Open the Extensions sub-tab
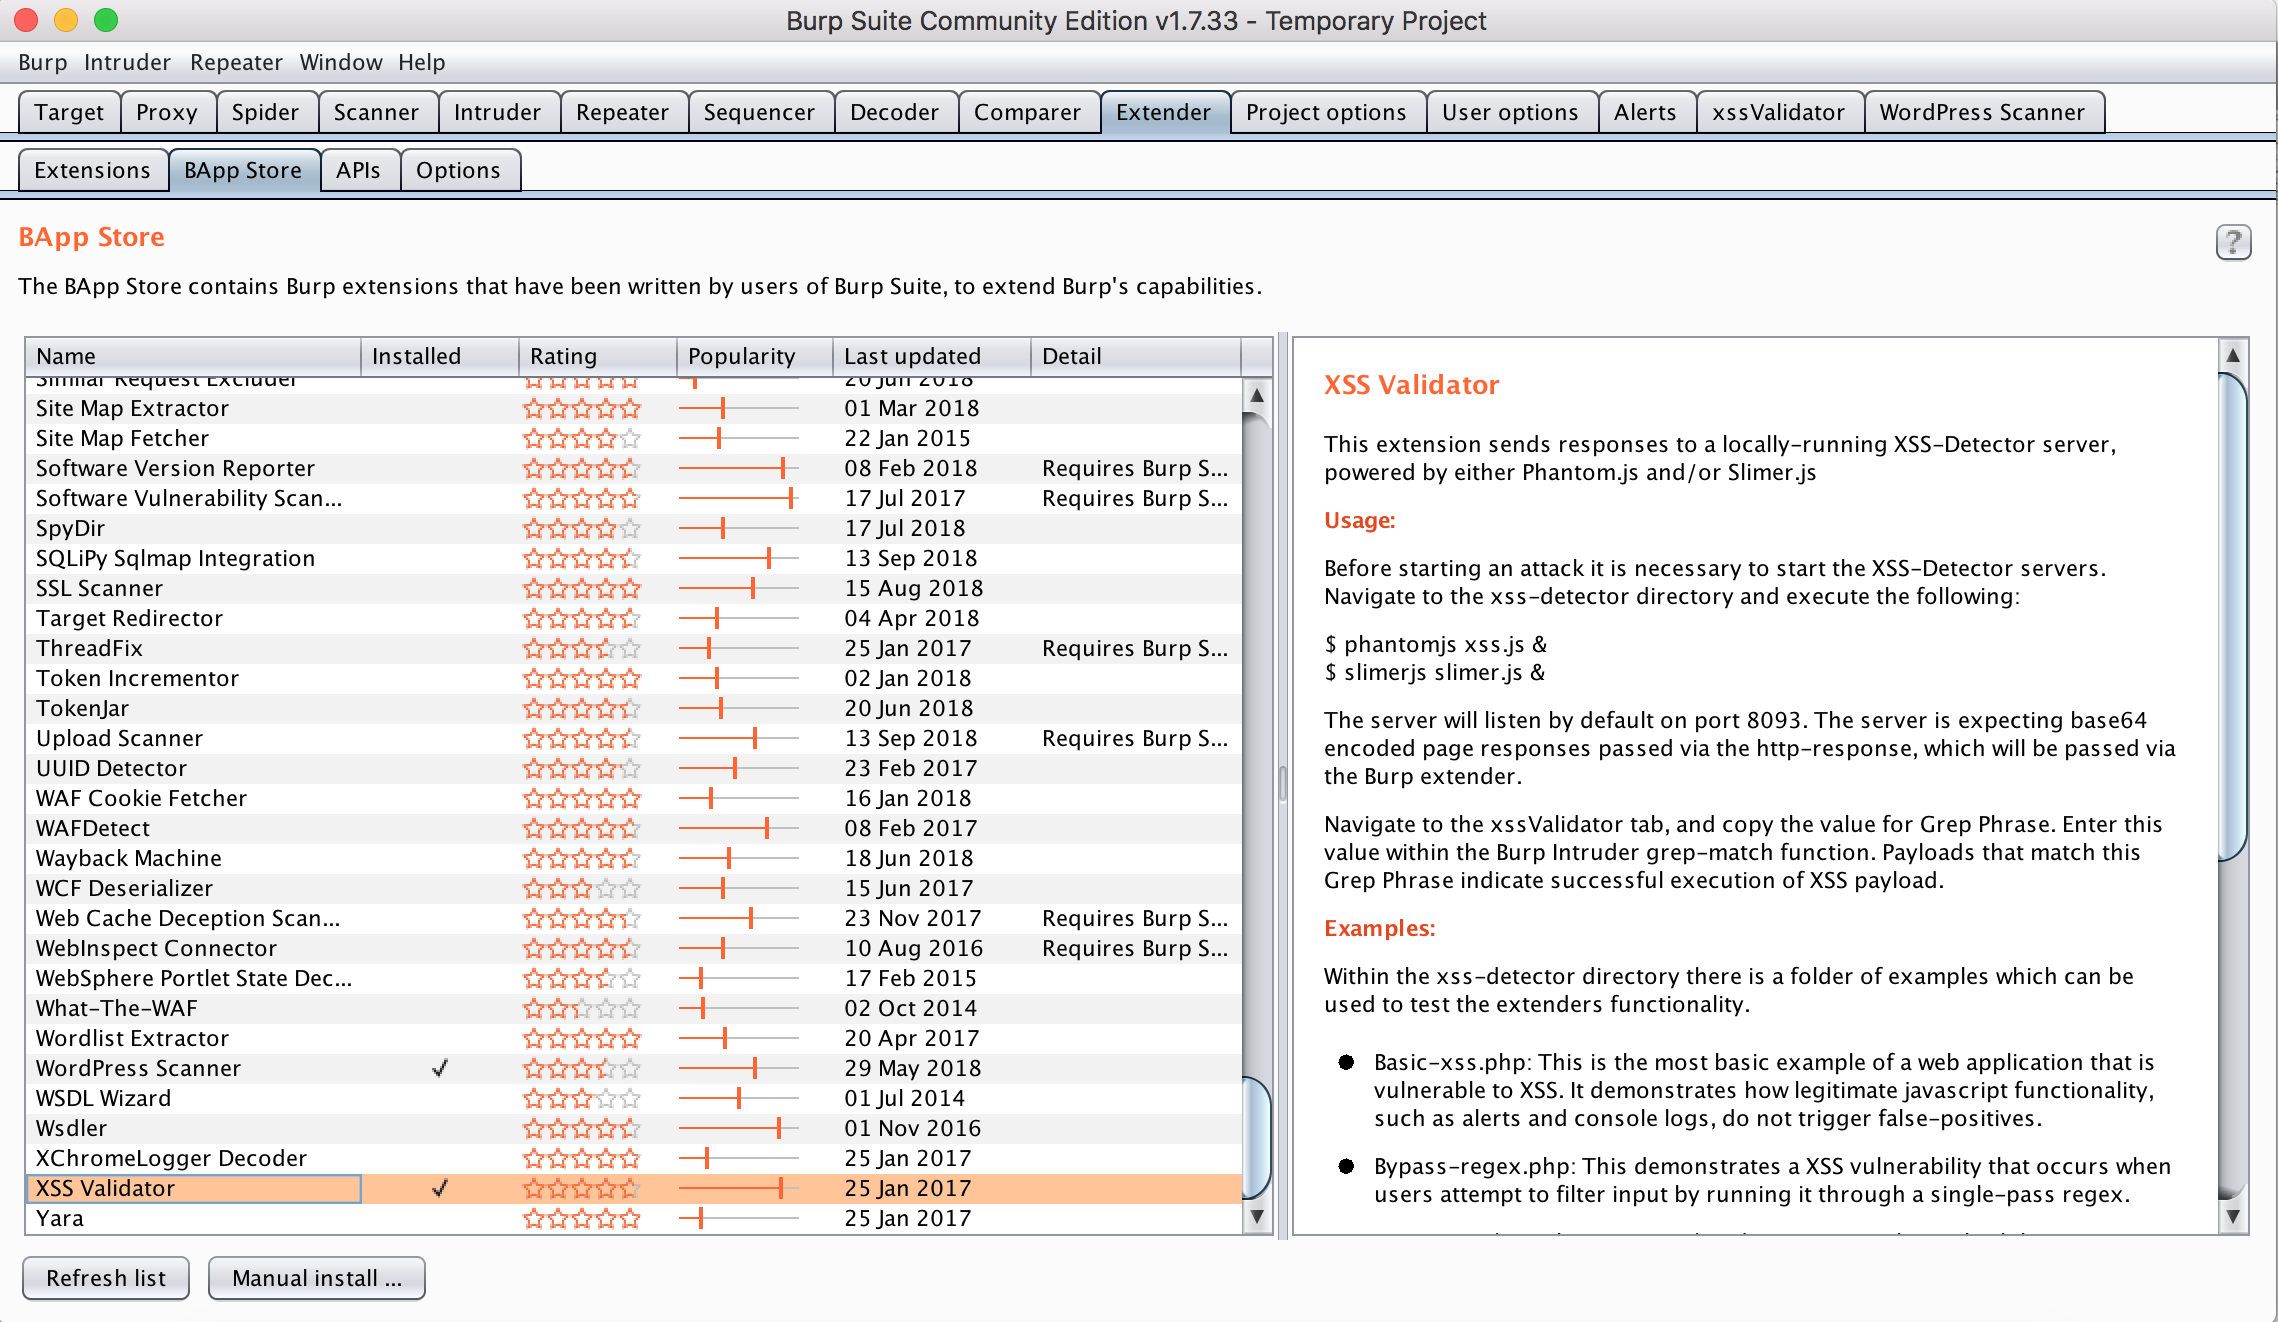Screen dimensions: 2278x1322 [x=92, y=170]
